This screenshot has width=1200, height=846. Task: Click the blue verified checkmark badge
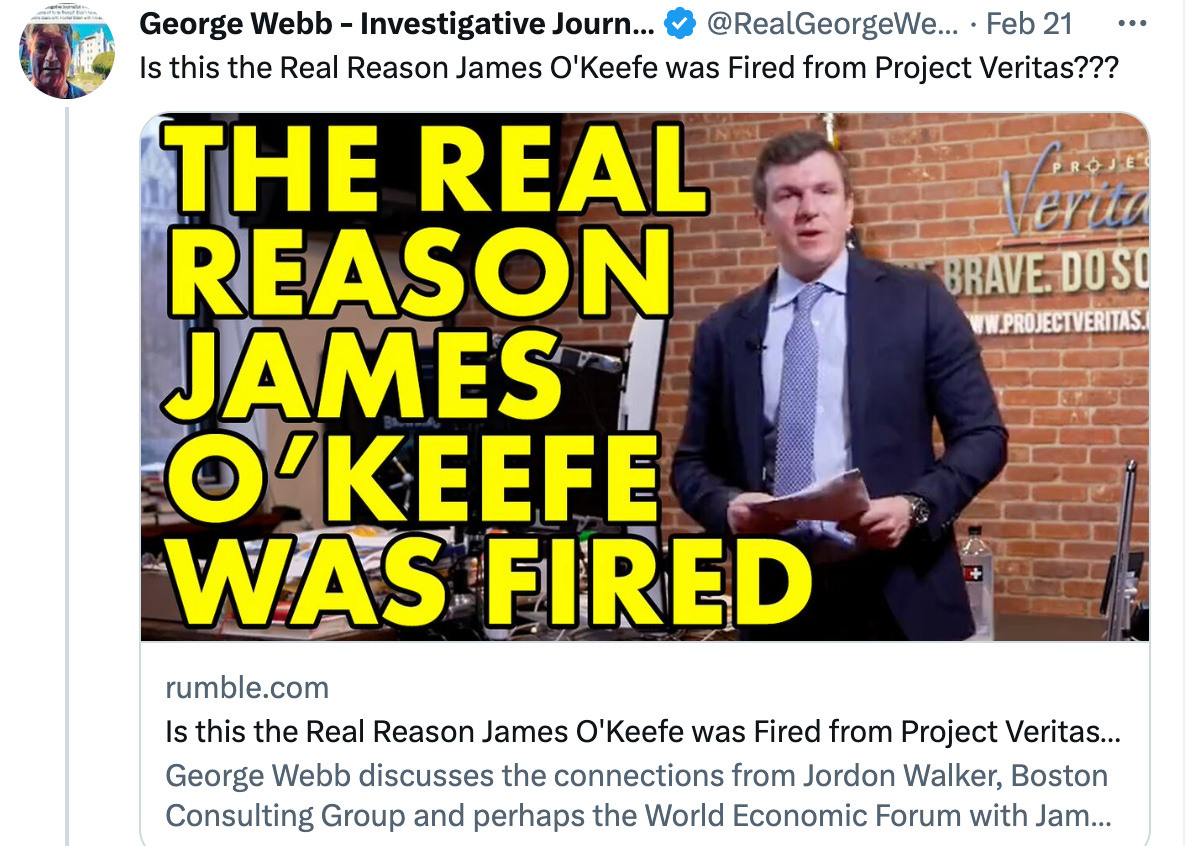(681, 24)
